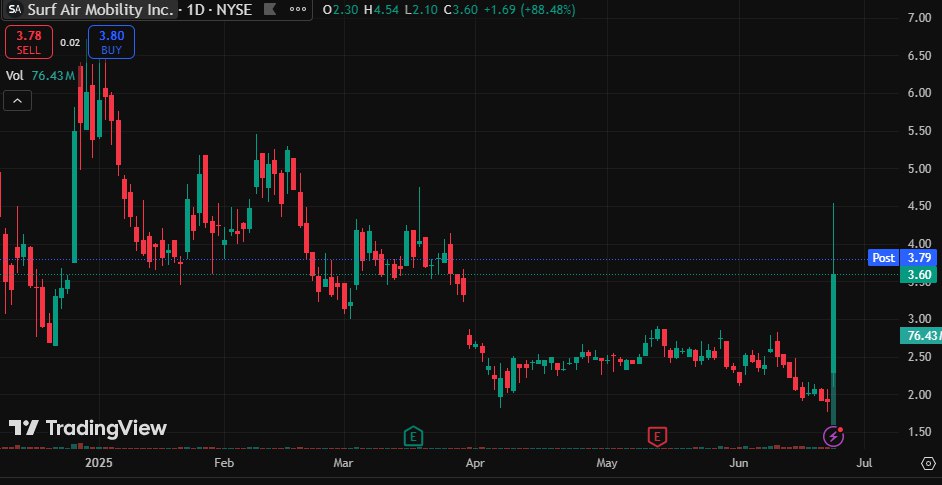Click the 4.50 price axis label
The width and height of the screenshot is (942, 485).
pos(919,206)
